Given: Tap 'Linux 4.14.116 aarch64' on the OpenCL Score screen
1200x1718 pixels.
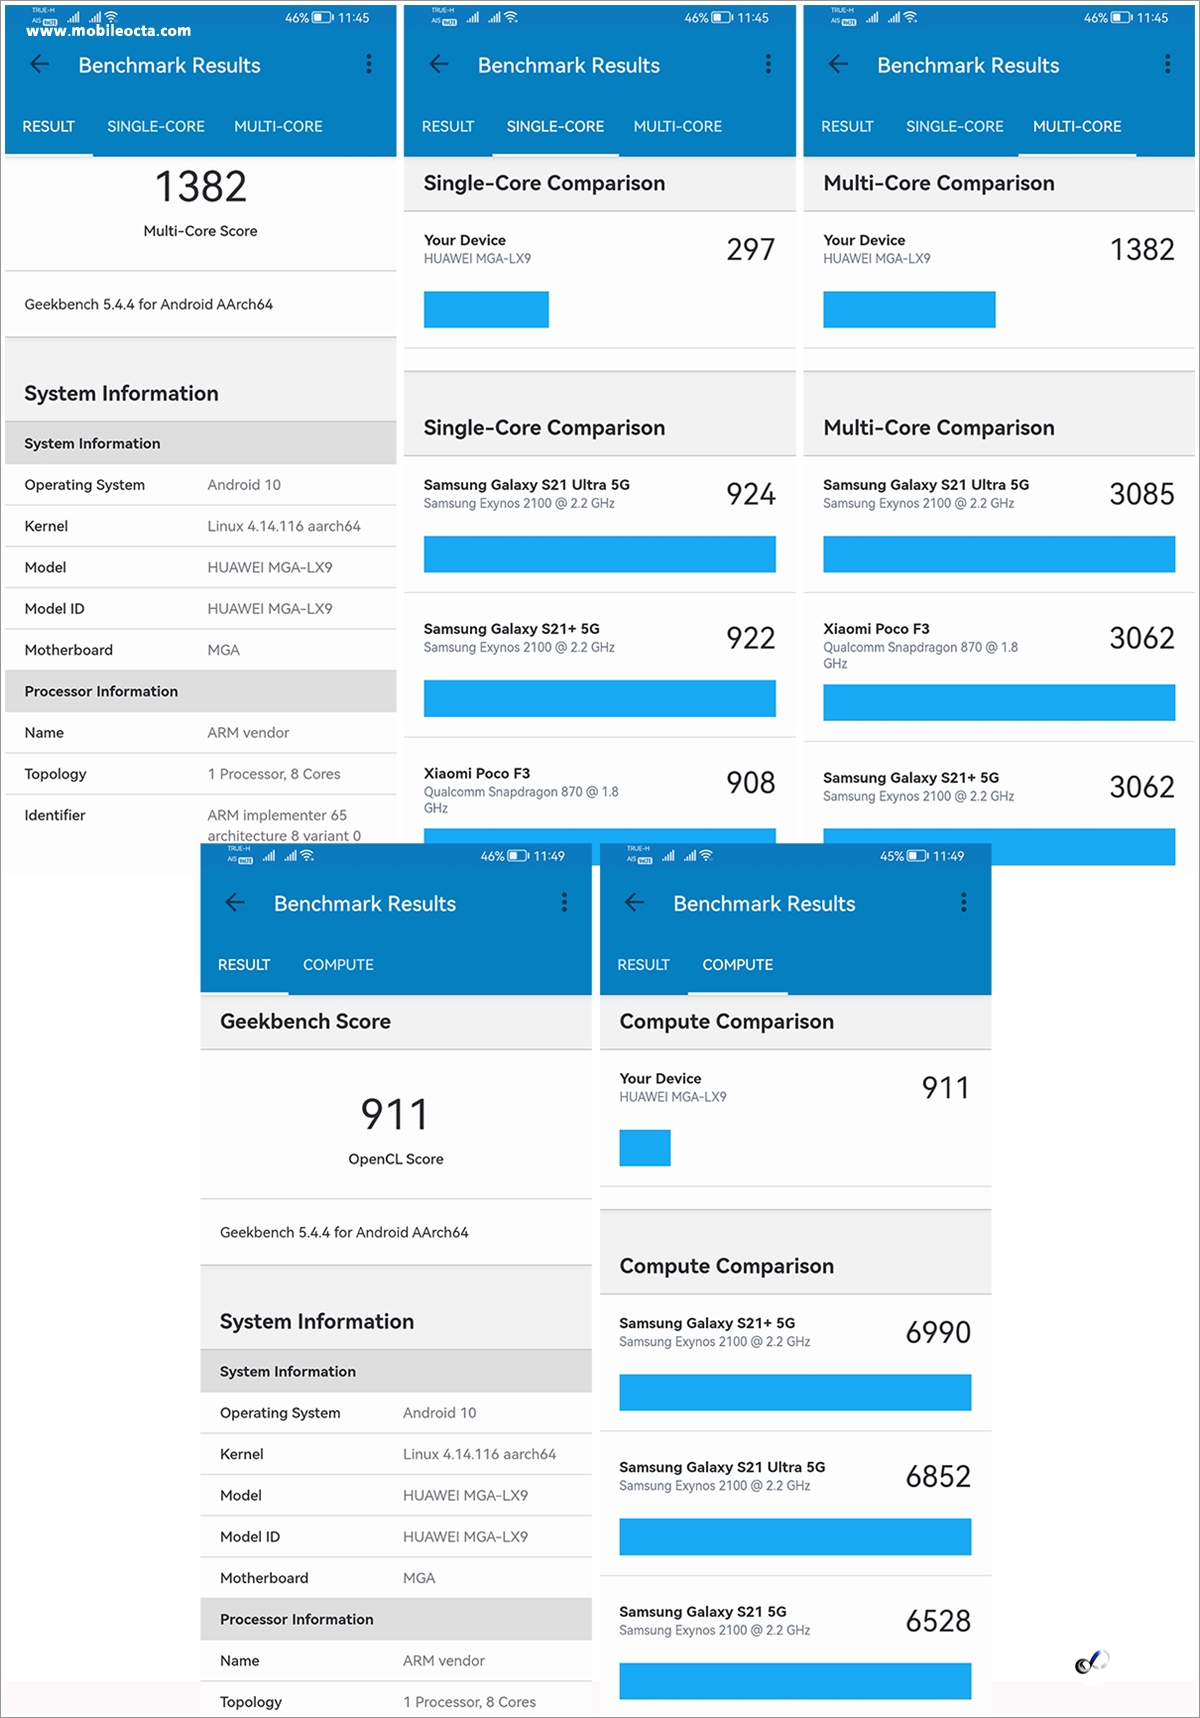Looking at the screenshot, I should click(480, 1454).
